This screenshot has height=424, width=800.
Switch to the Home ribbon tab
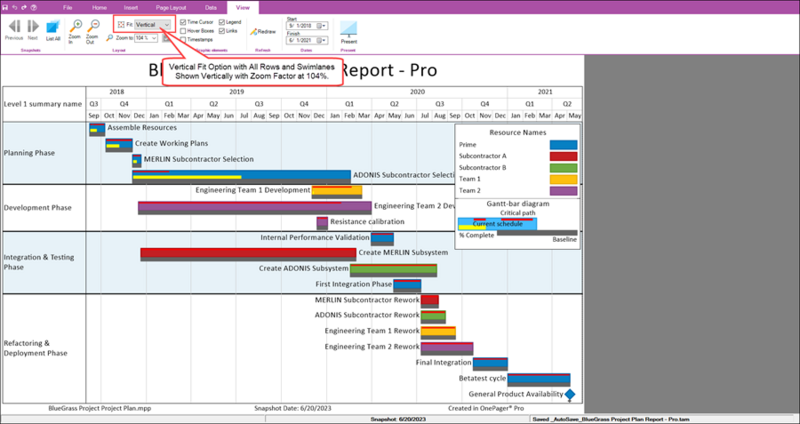tap(99, 8)
